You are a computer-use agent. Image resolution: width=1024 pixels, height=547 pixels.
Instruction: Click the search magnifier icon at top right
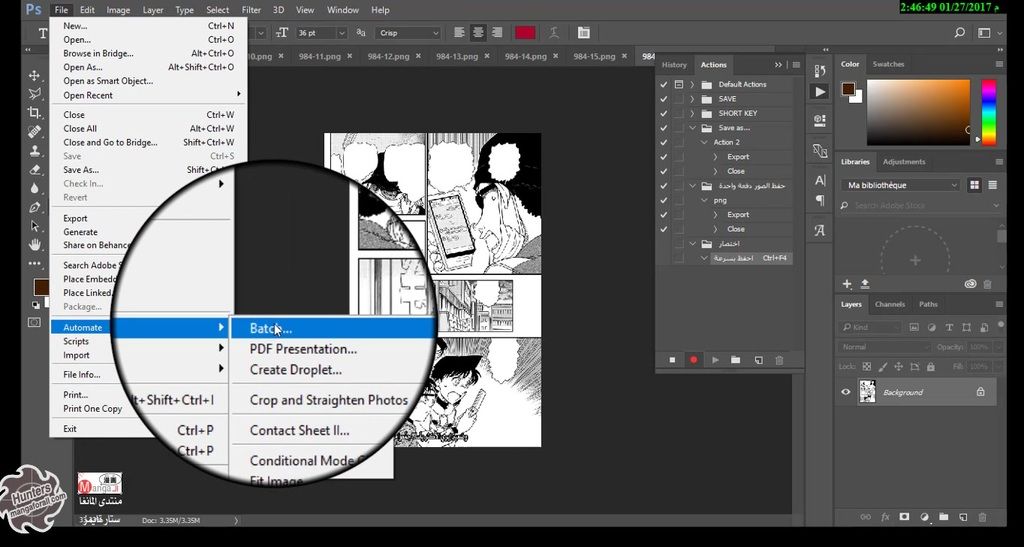959,33
